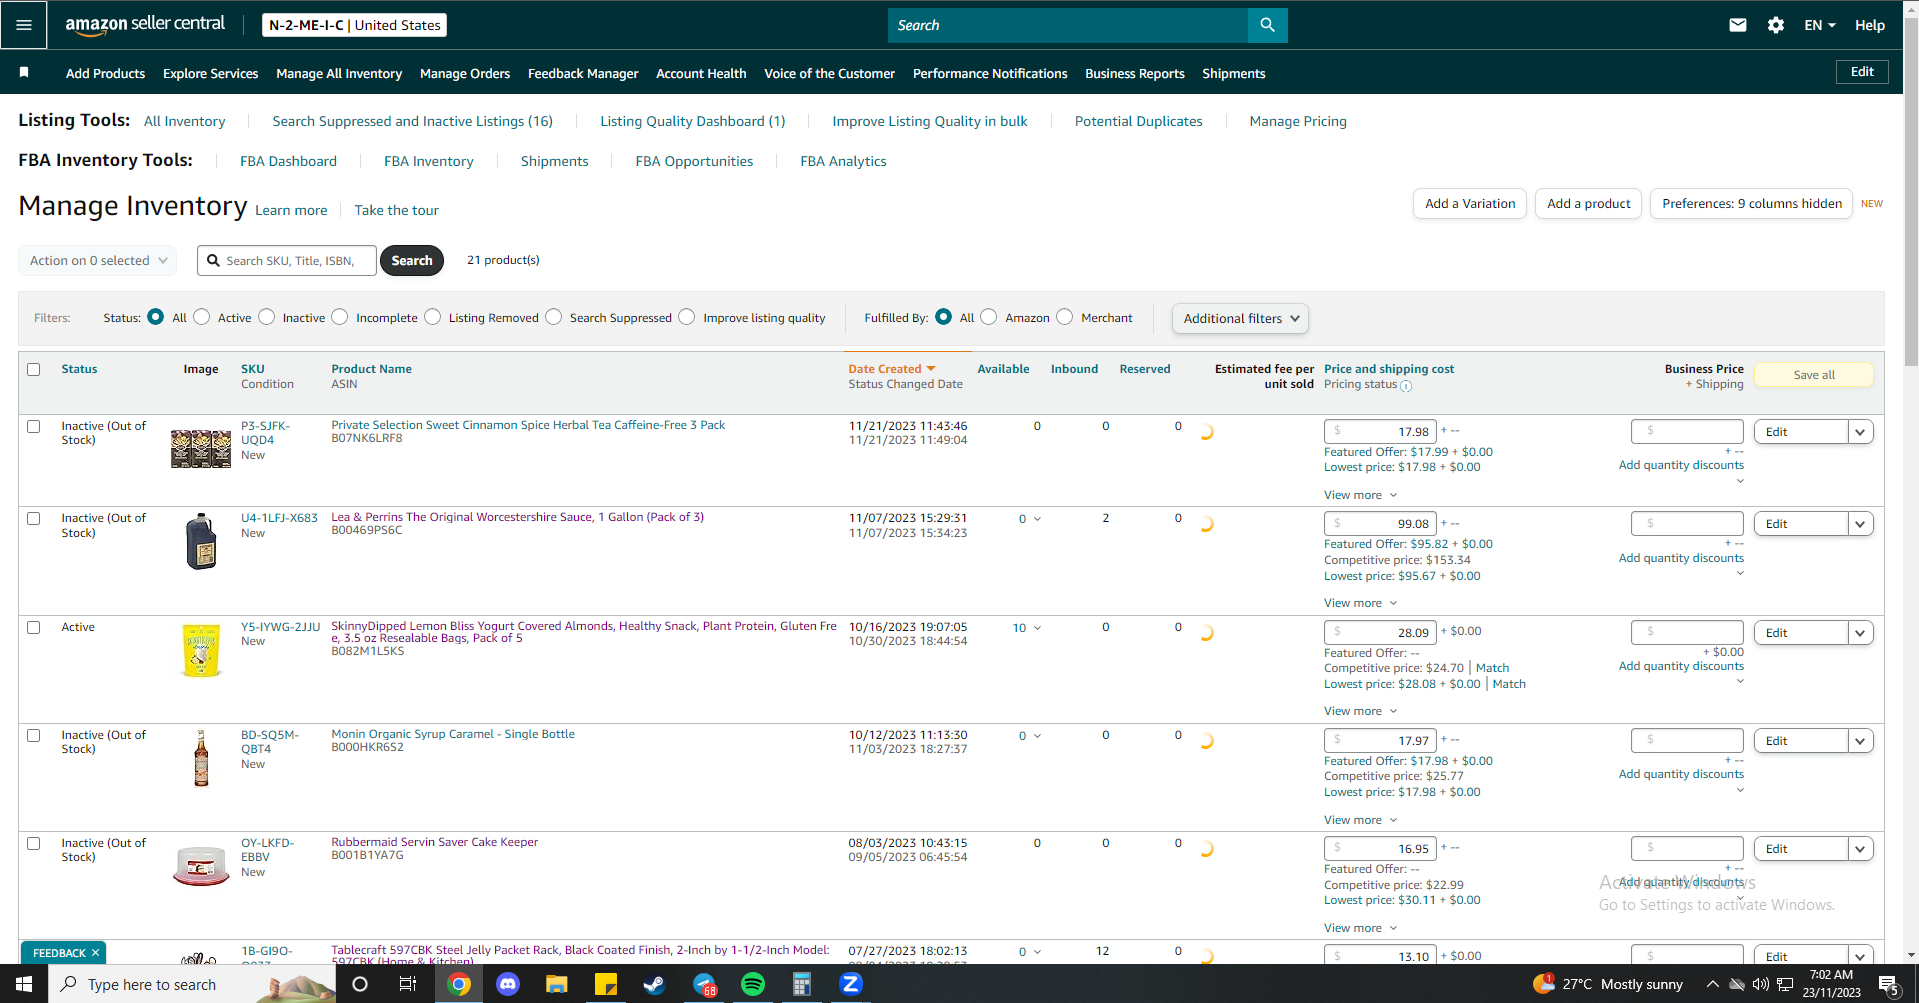Click the black Search button for SKU search

pos(412,260)
